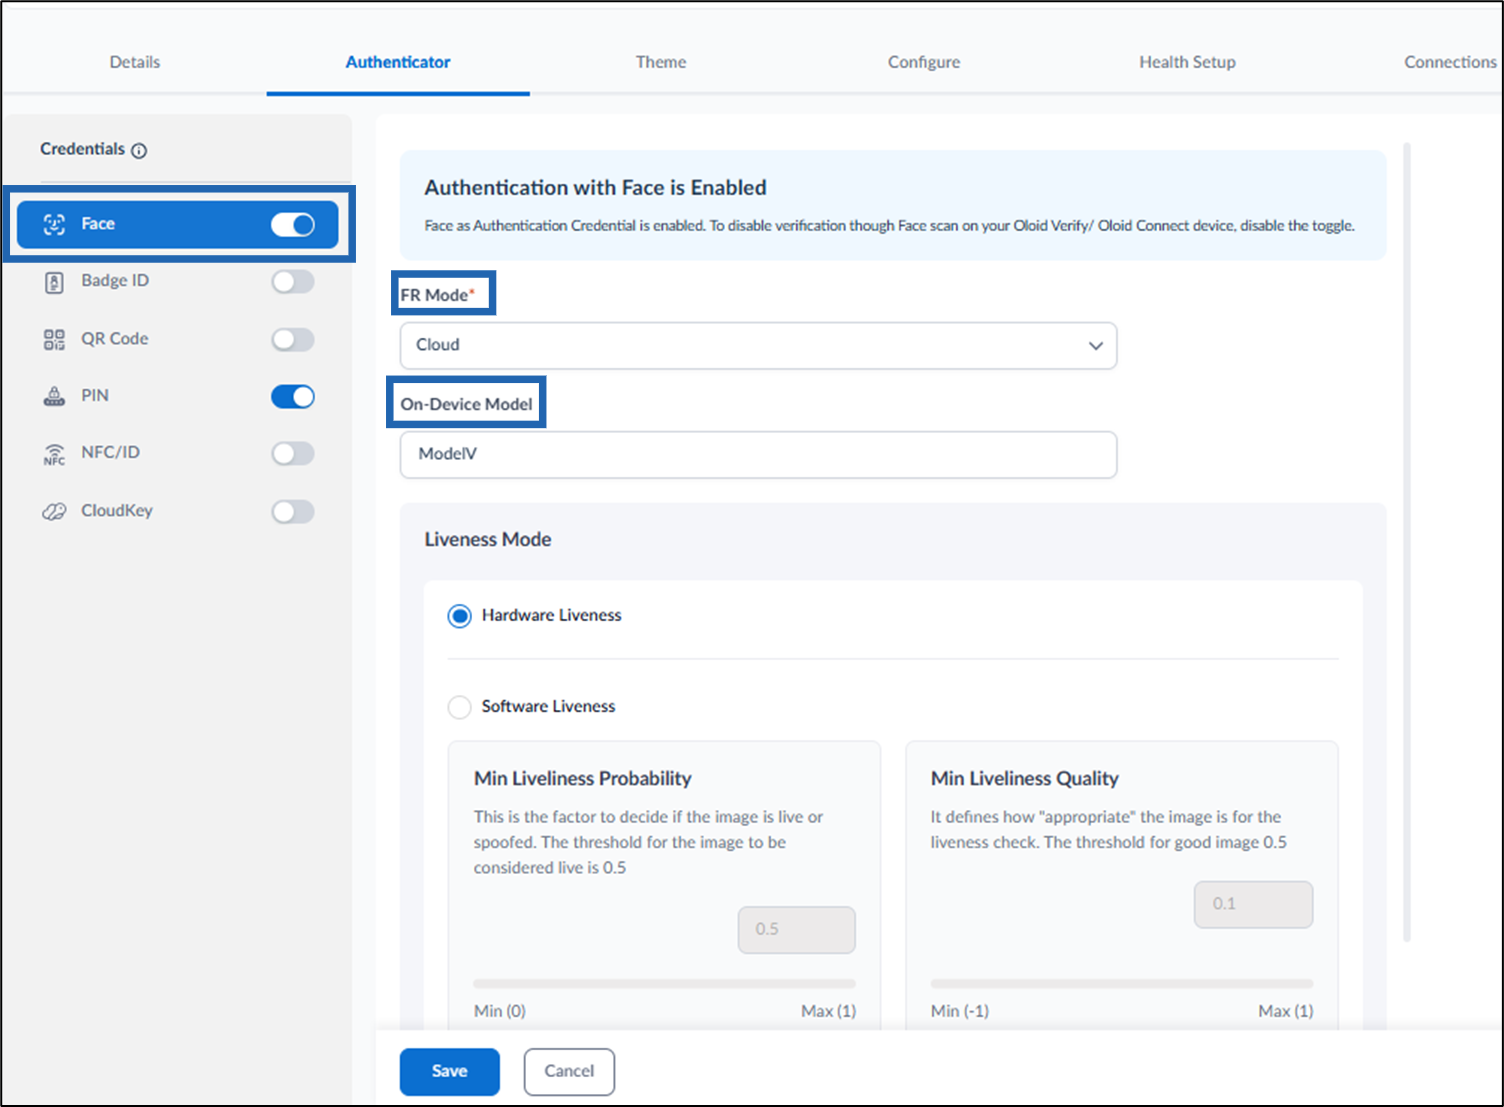Click the Credentials heading text
Image resolution: width=1504 pixels, height=1107 pixels.
82,149
